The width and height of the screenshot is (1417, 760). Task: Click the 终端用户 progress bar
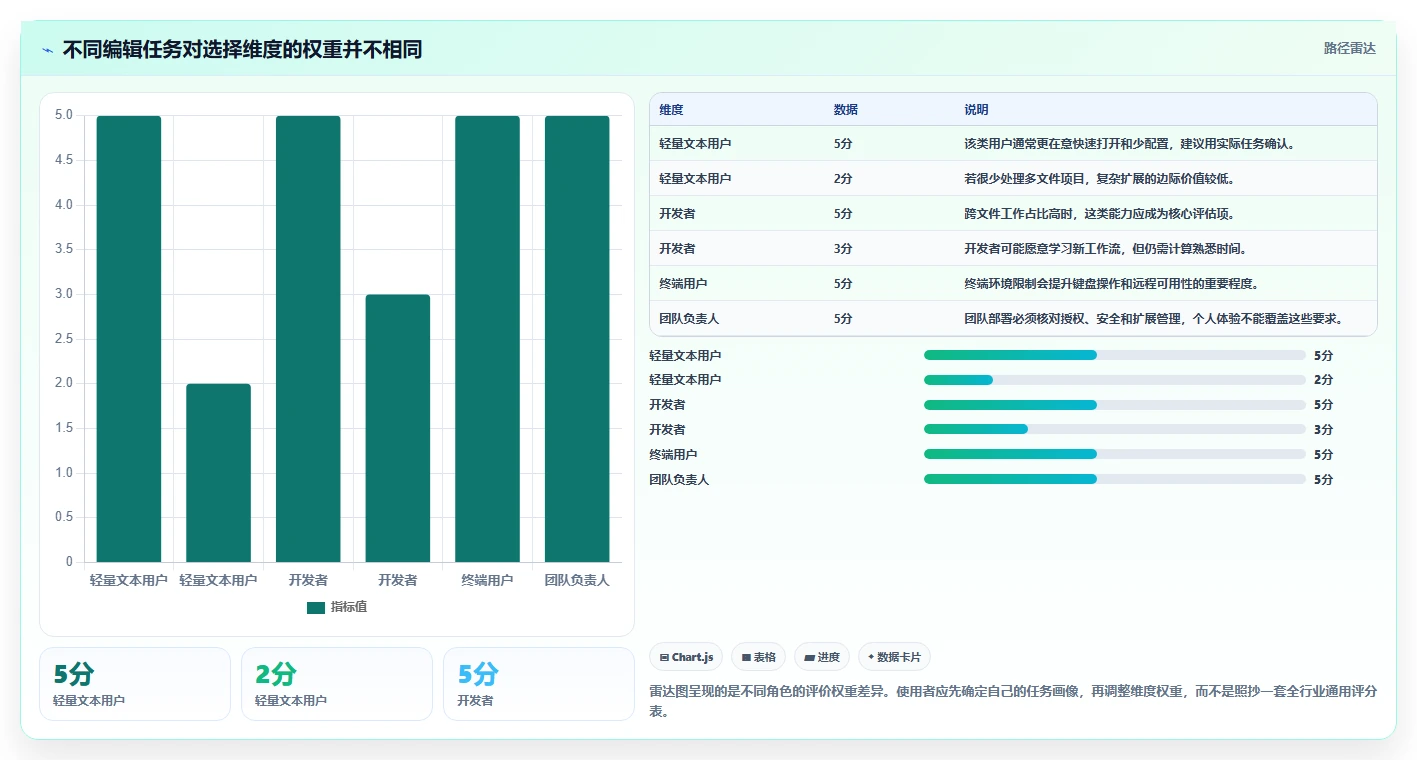(x=1115, y=454)
